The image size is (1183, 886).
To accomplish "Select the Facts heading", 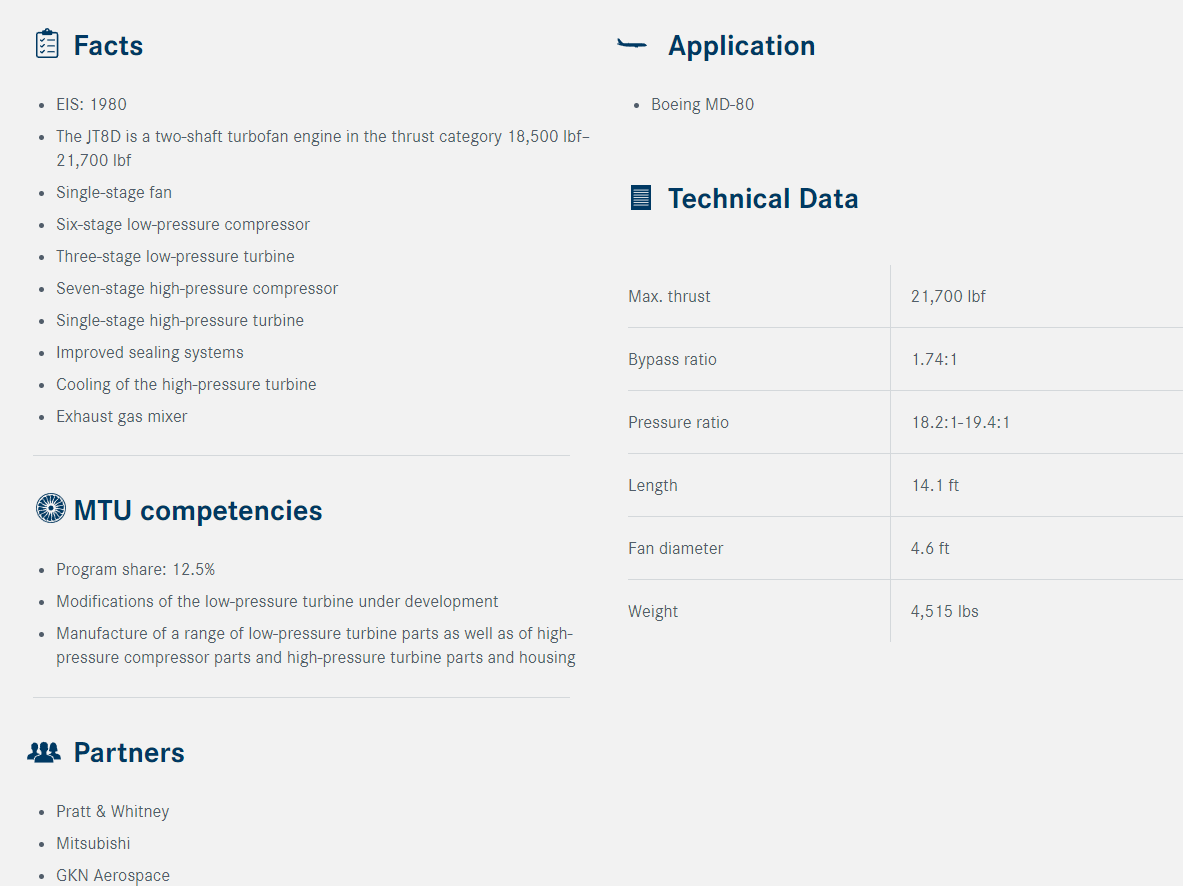I will (108, 45).
